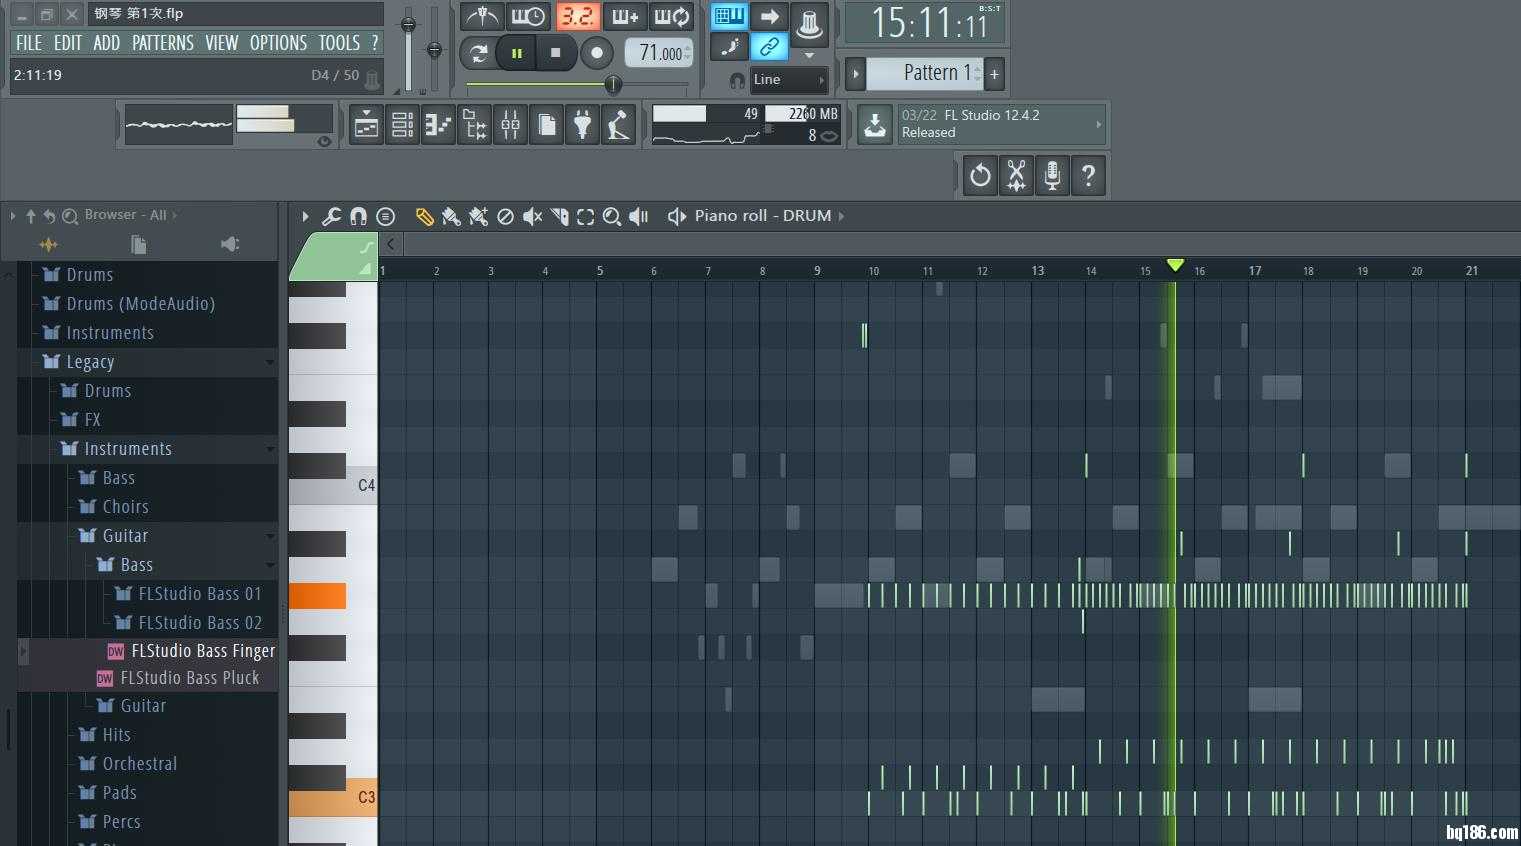Screen dimensions: 1521x846
Task: Select the Mute tool in piano roll
Action: 533,216
